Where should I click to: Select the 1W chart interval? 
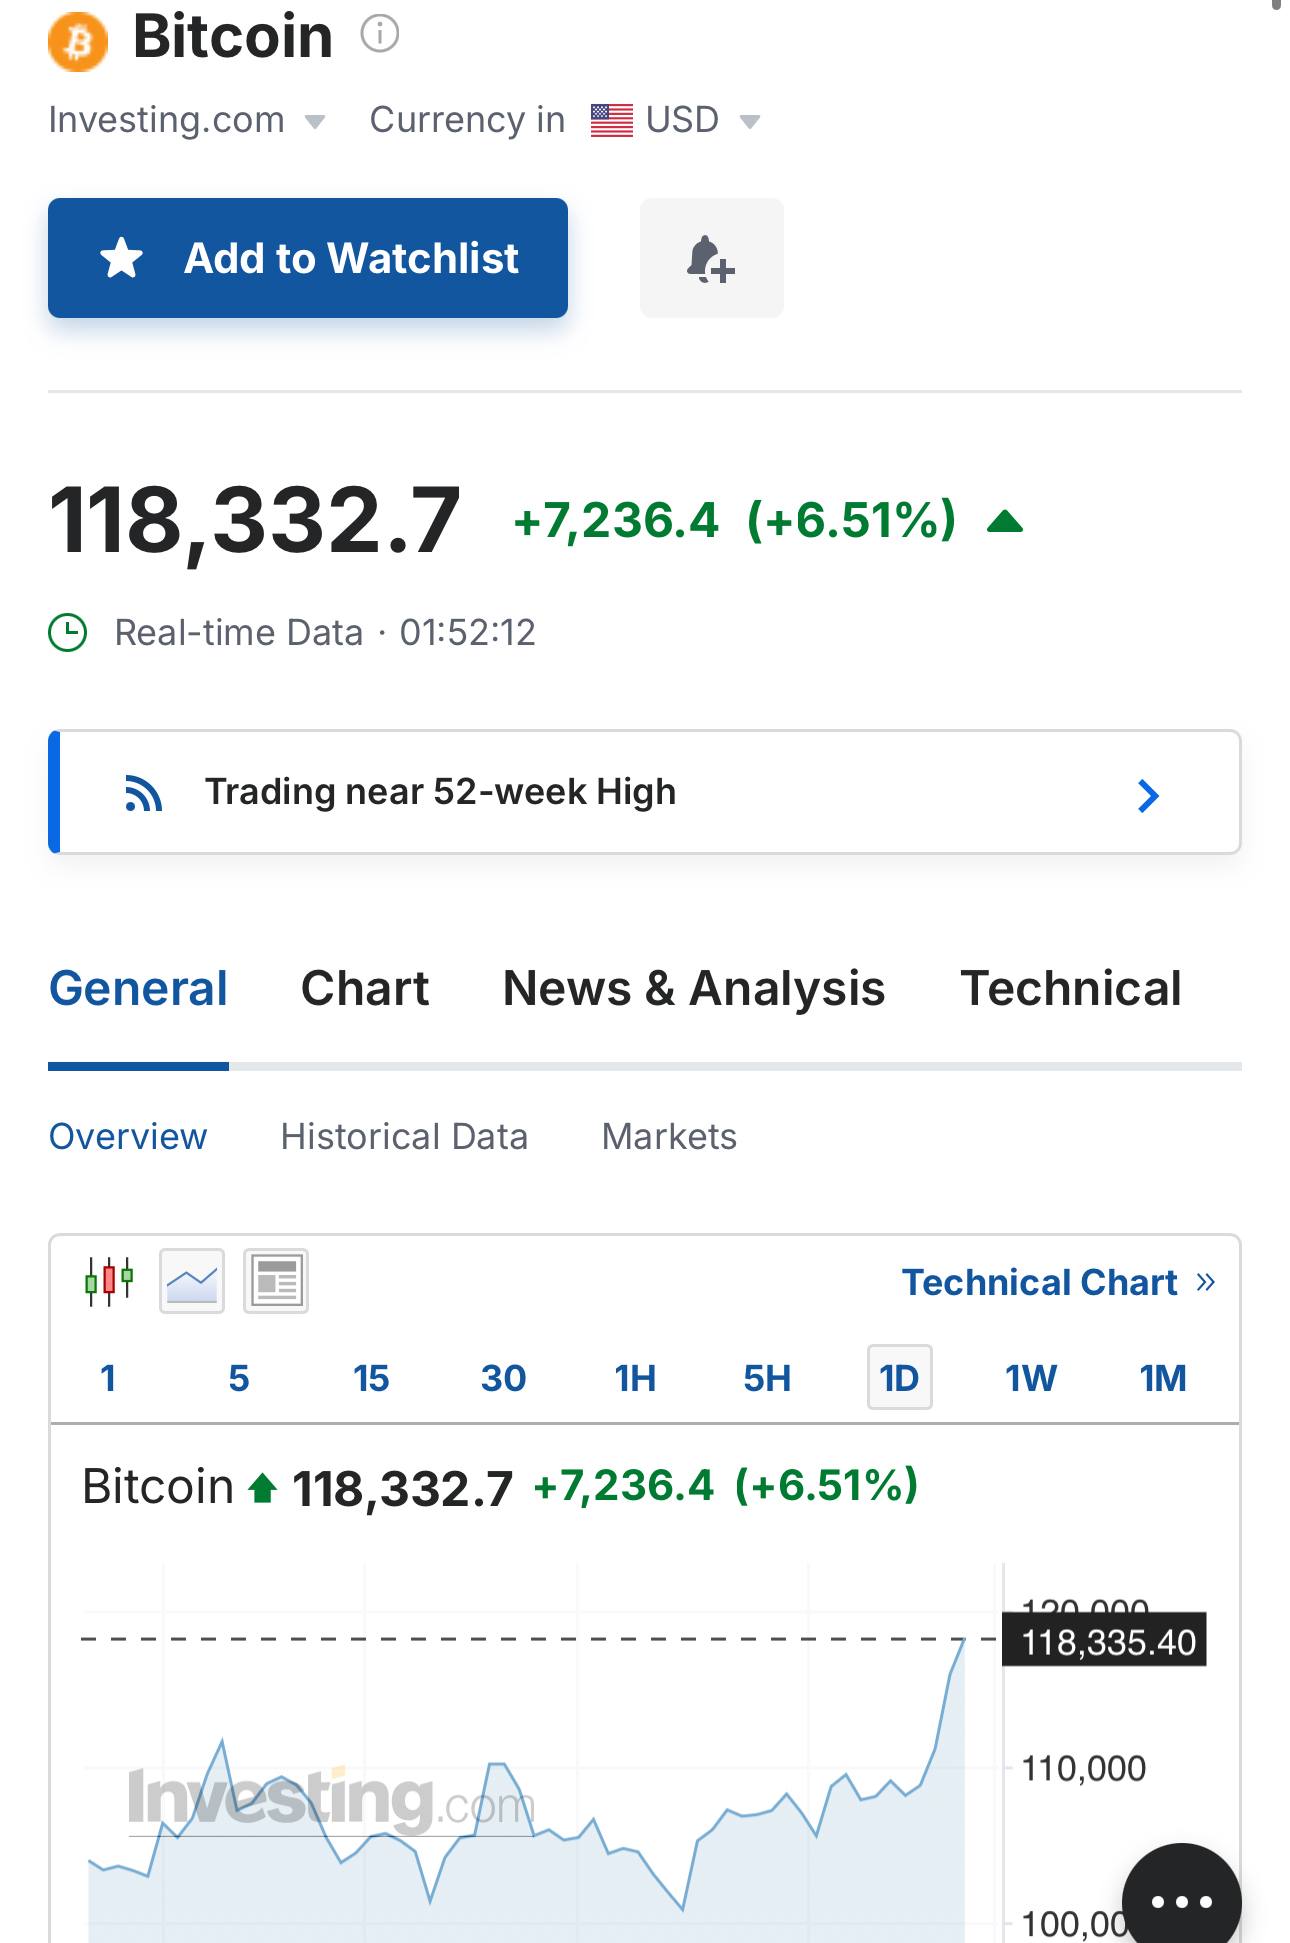(1030, 1378)
